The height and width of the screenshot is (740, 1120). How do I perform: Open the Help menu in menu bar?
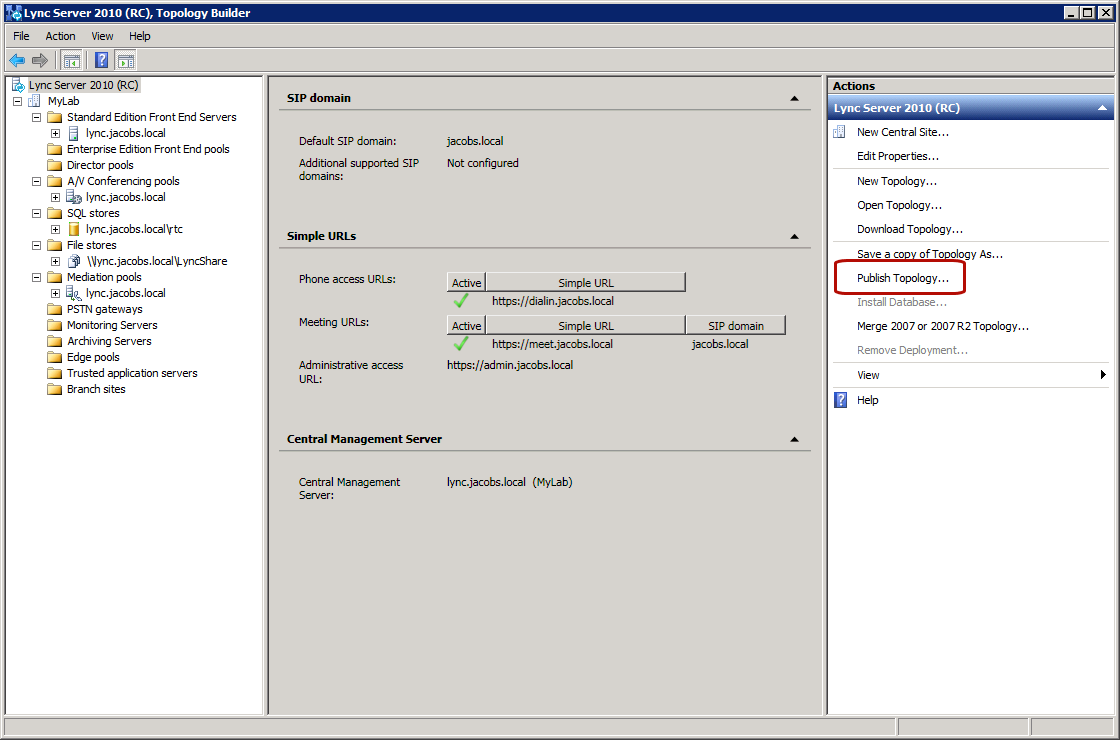pyautogui.click(x=140, y=36)
